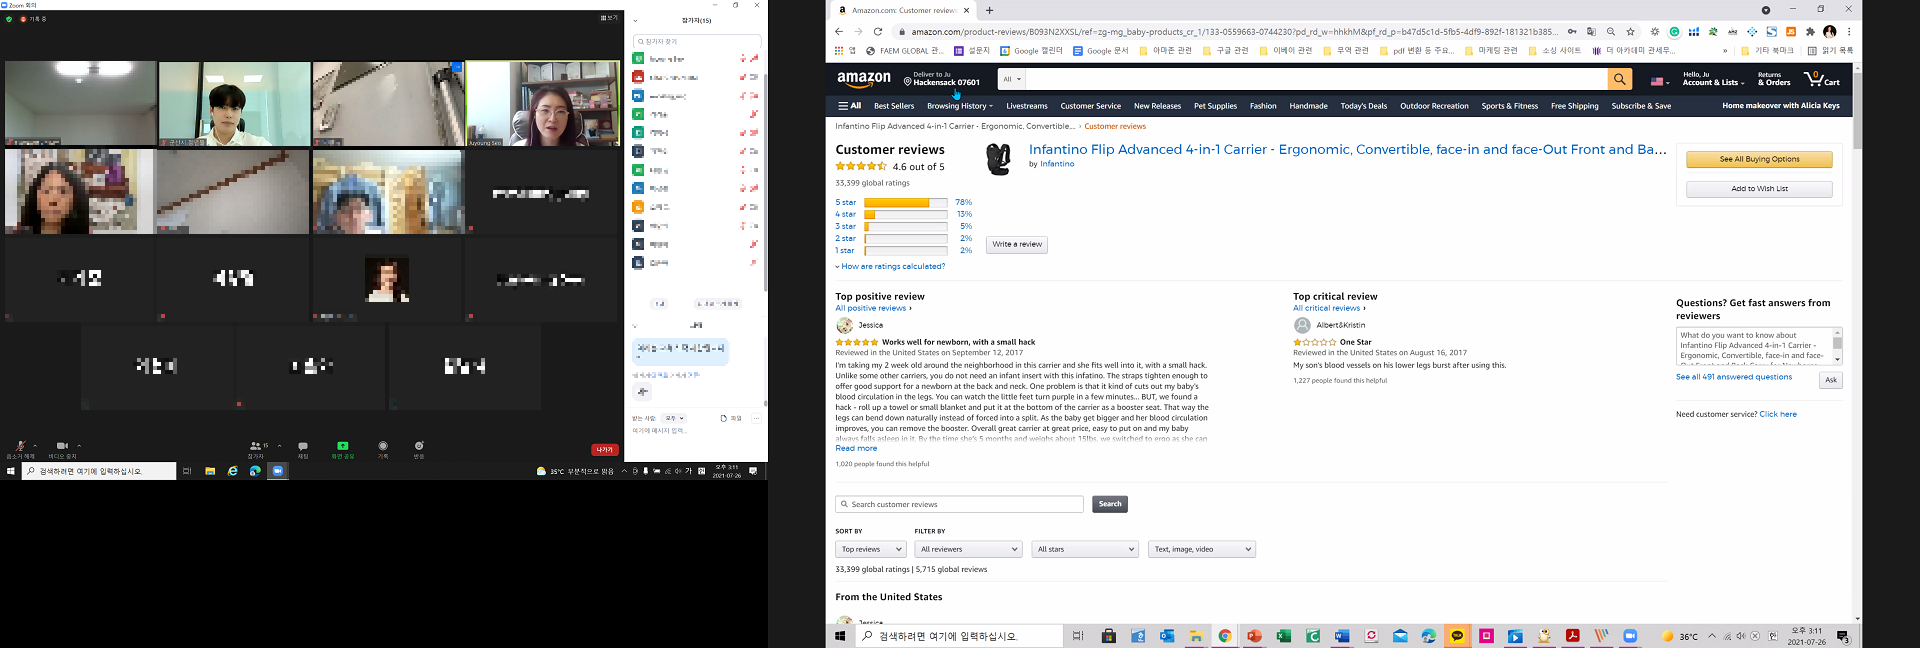The height and width of the screenshot is (648, 1920).
Task: Open a new Chrome tab
Action: point(989,10)
